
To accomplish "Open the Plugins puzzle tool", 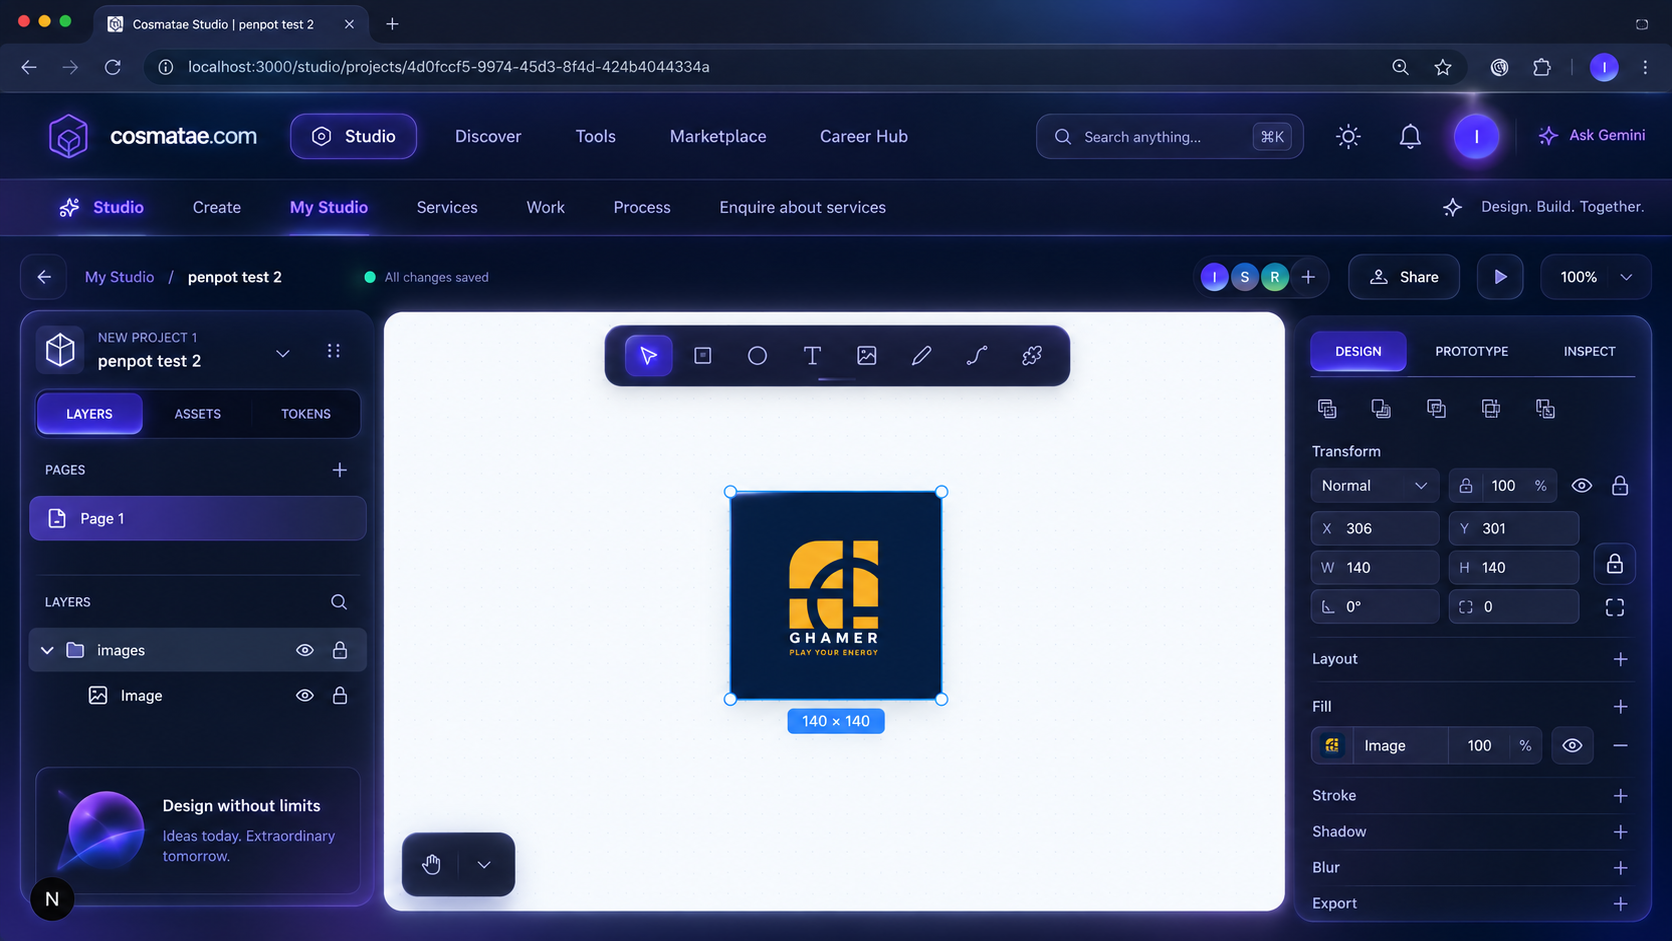I will click(1032, 355).
